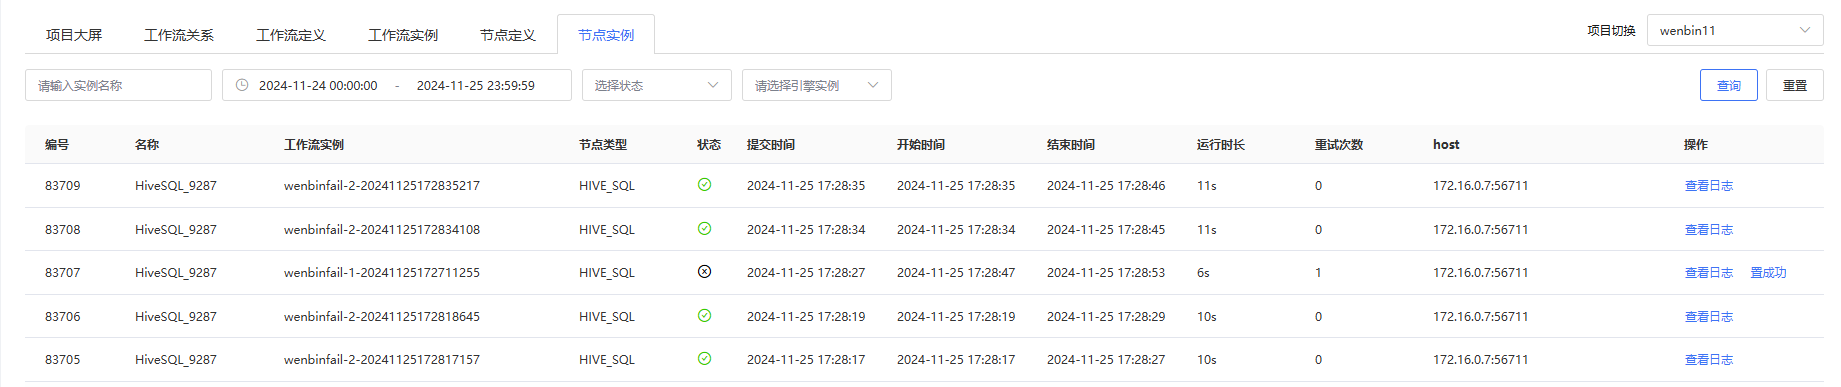This screenshot has width=1841, height=387.
Task: Click the 提交时间 column header
Action: tap(771, 145)
